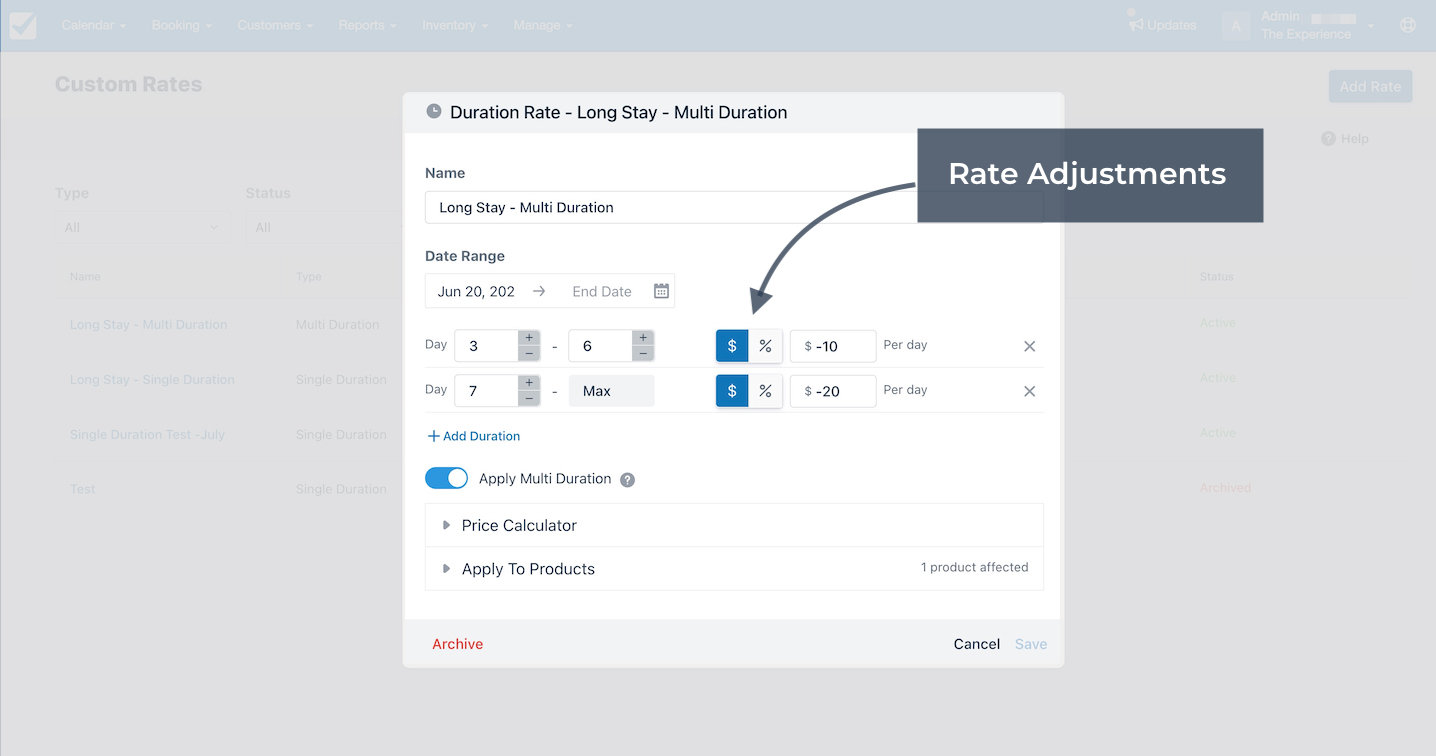Click the Archive button
Image resolution: width=1436 pixels, height=756 pixels.
coord(457,644)
